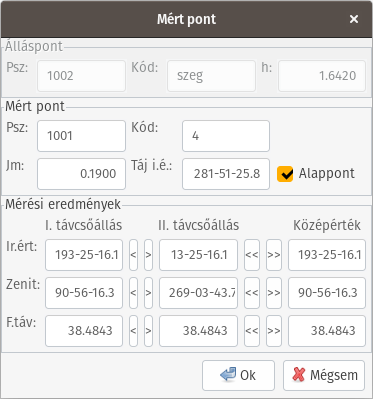Click the single < button in Ir.ért row

tap(133, 255)
